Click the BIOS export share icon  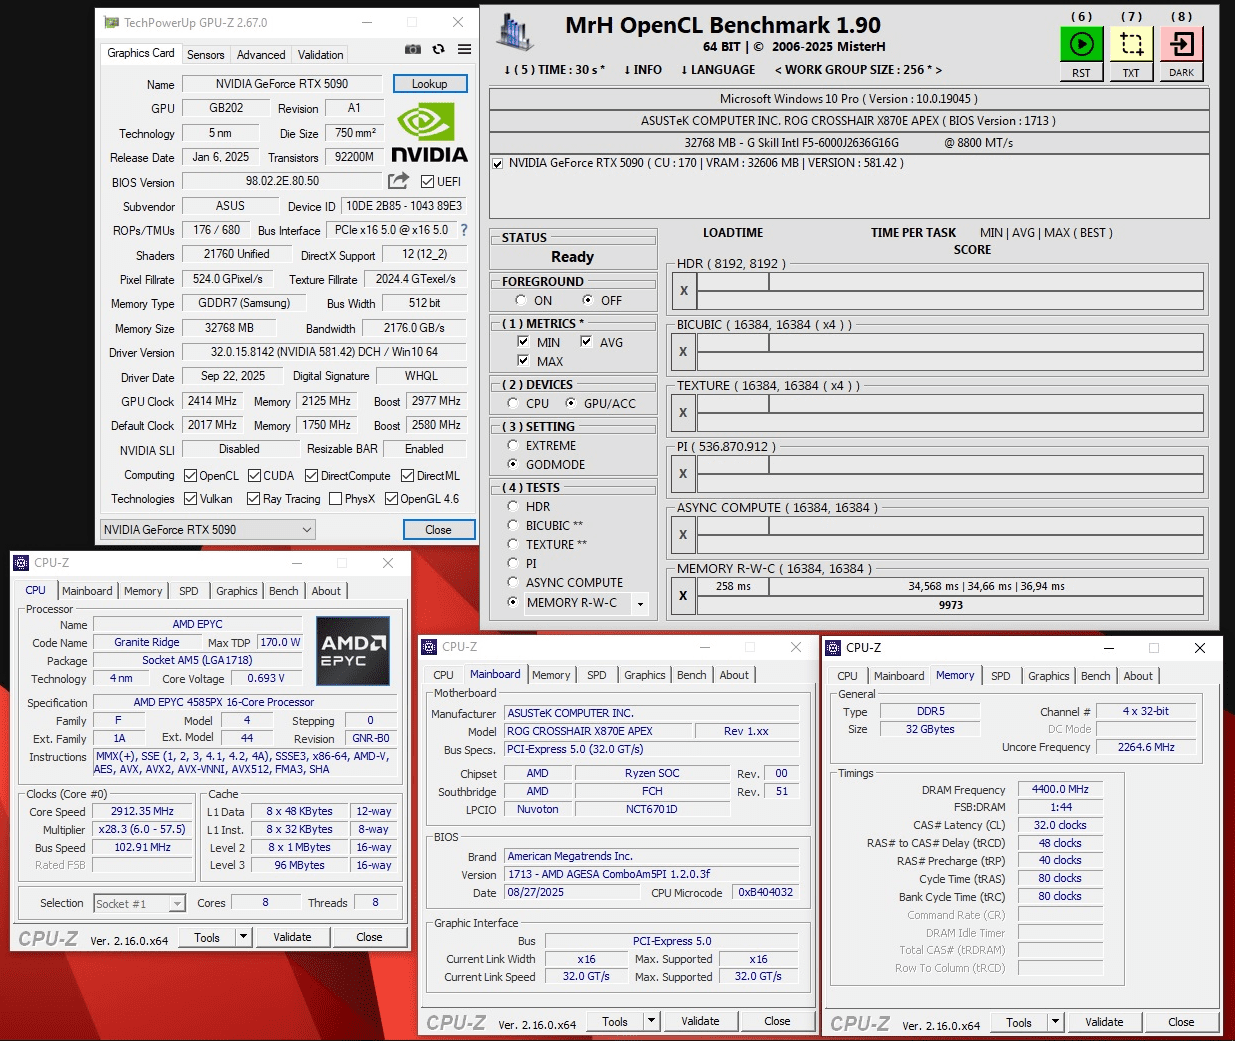pos(399,180)
